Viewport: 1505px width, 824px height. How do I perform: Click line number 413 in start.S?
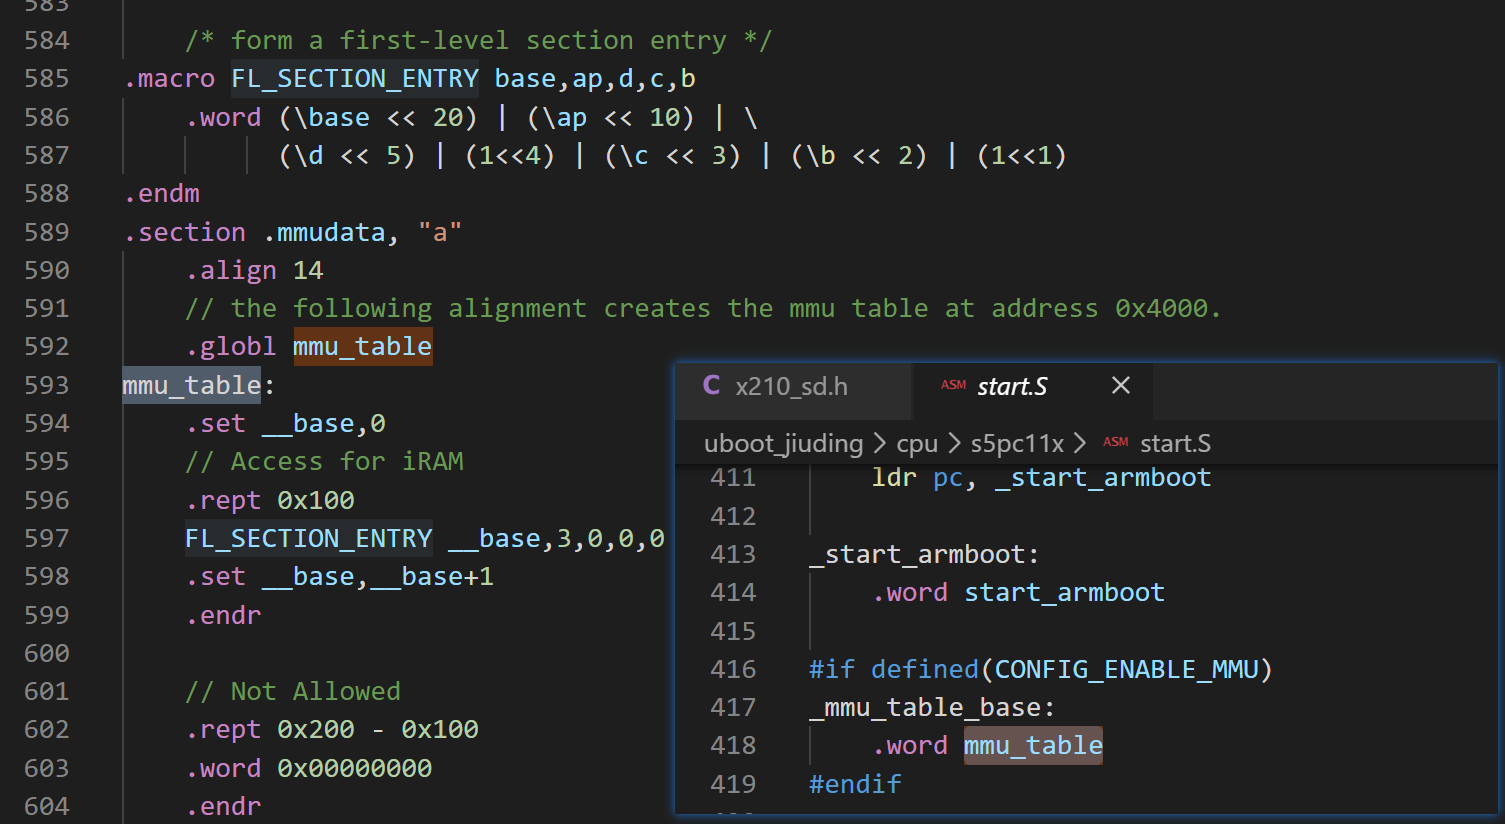tap(733, 554)
